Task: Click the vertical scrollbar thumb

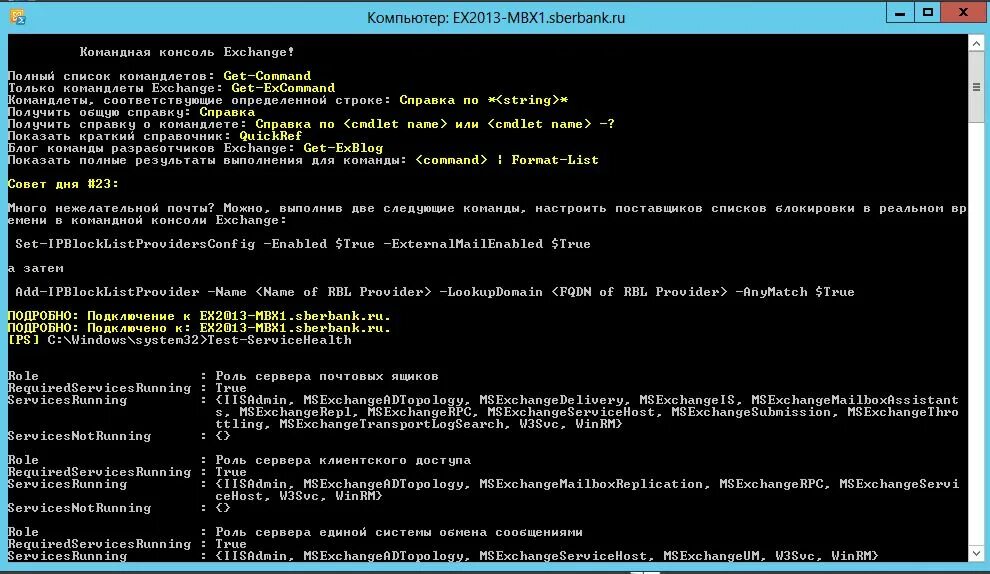Action: pyautogui.click(x=976, y=88)
